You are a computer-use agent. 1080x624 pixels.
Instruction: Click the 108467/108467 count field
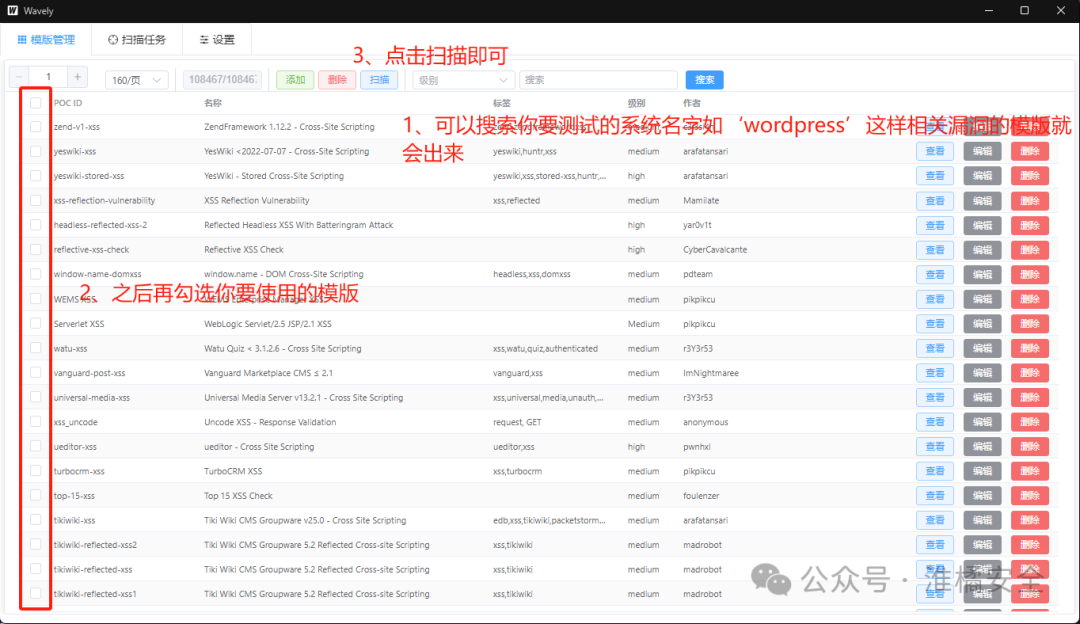(223, 80)
